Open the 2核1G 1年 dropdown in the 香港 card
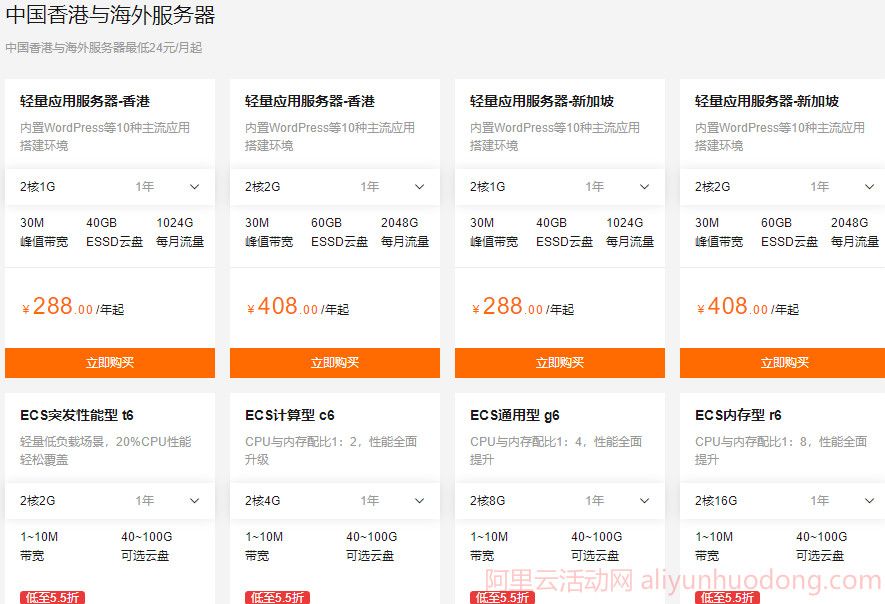885x604 pixels. (x=109, y=187)
